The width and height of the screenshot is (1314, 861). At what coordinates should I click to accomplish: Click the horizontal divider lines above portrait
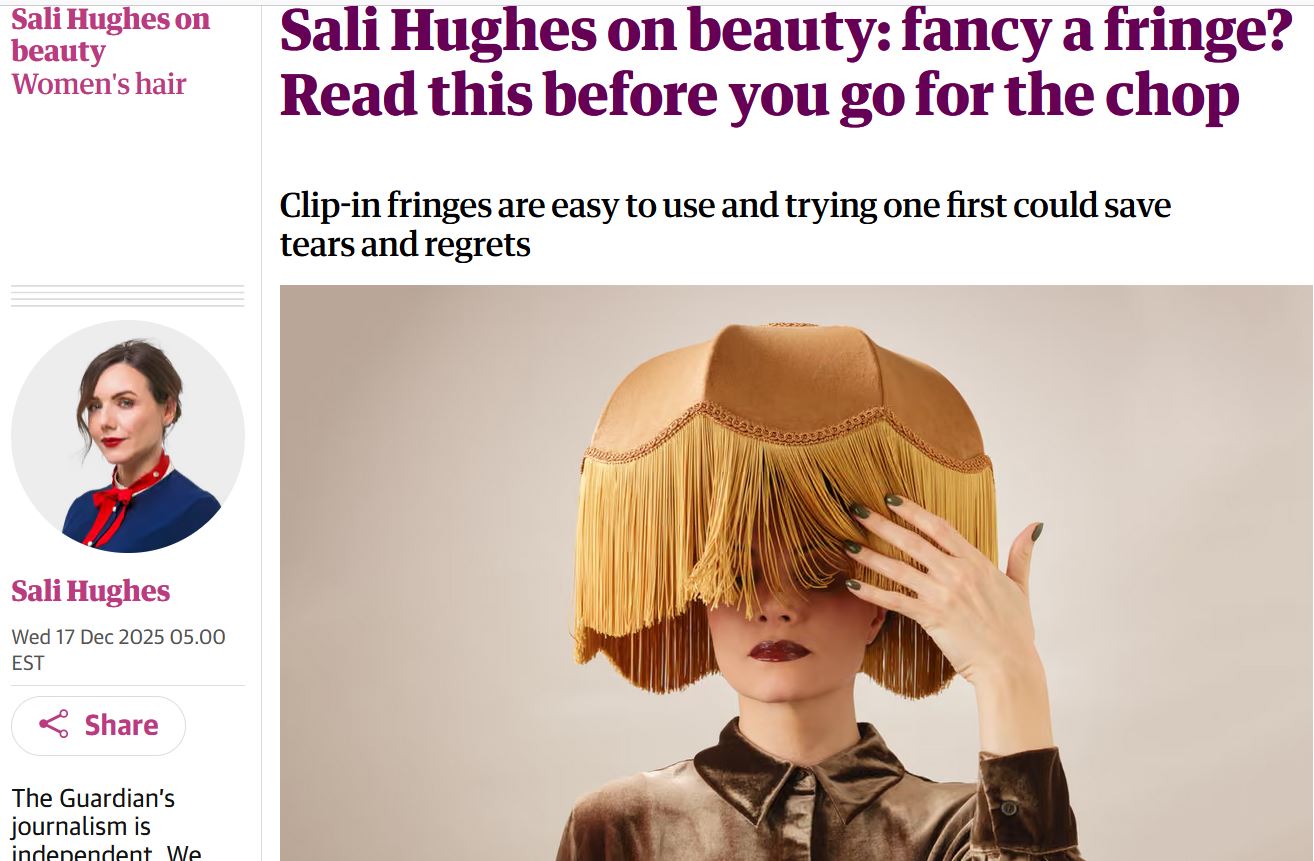(x=128, y=296)
